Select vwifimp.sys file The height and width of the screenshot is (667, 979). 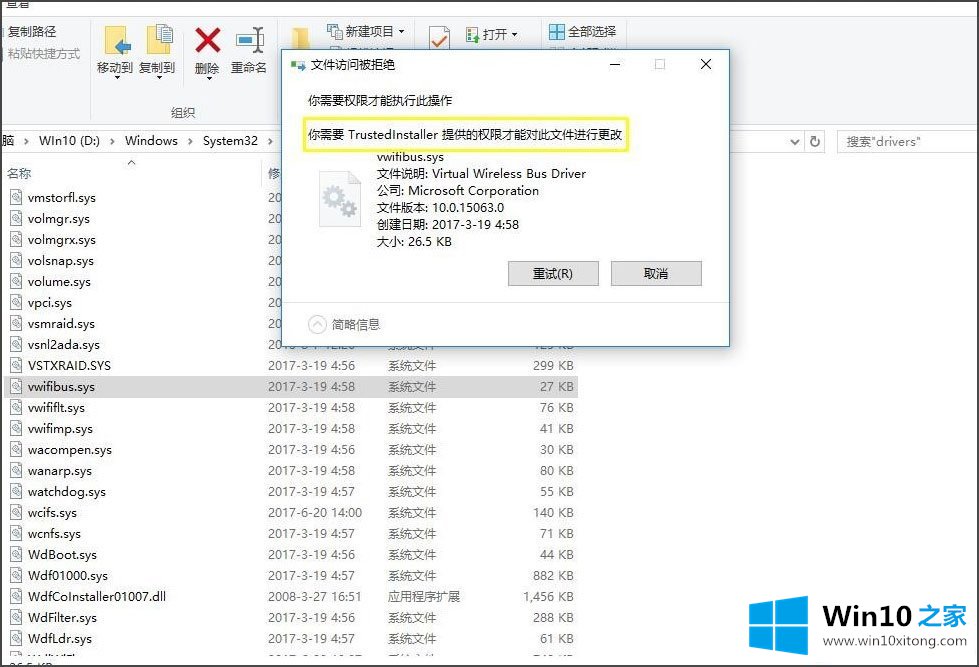pyautogui.click(x=60, y=428)
